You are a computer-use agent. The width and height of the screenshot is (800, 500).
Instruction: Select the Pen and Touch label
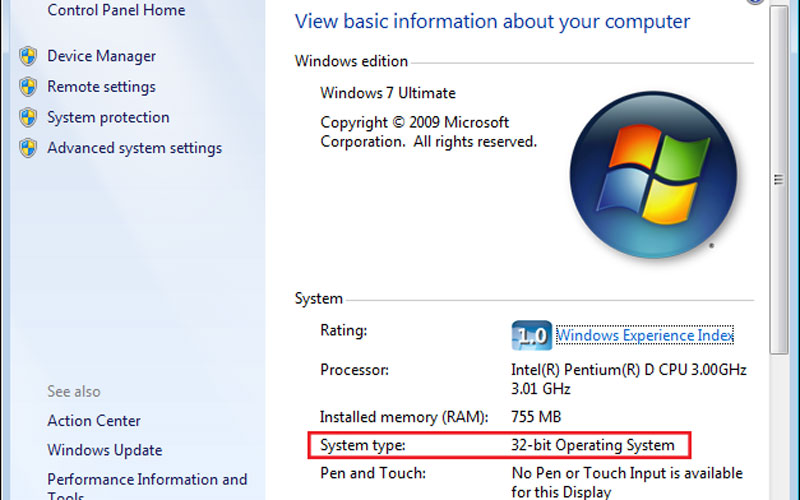[x=373, y=473]
